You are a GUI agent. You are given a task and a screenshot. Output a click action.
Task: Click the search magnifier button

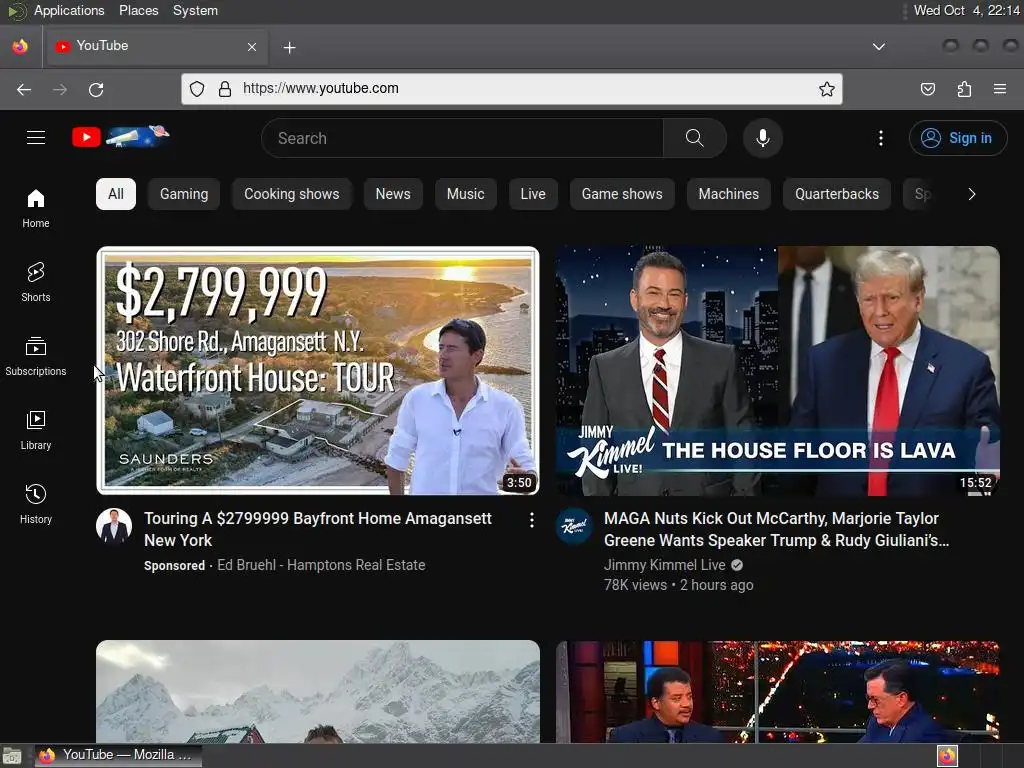tap(695, 138)
